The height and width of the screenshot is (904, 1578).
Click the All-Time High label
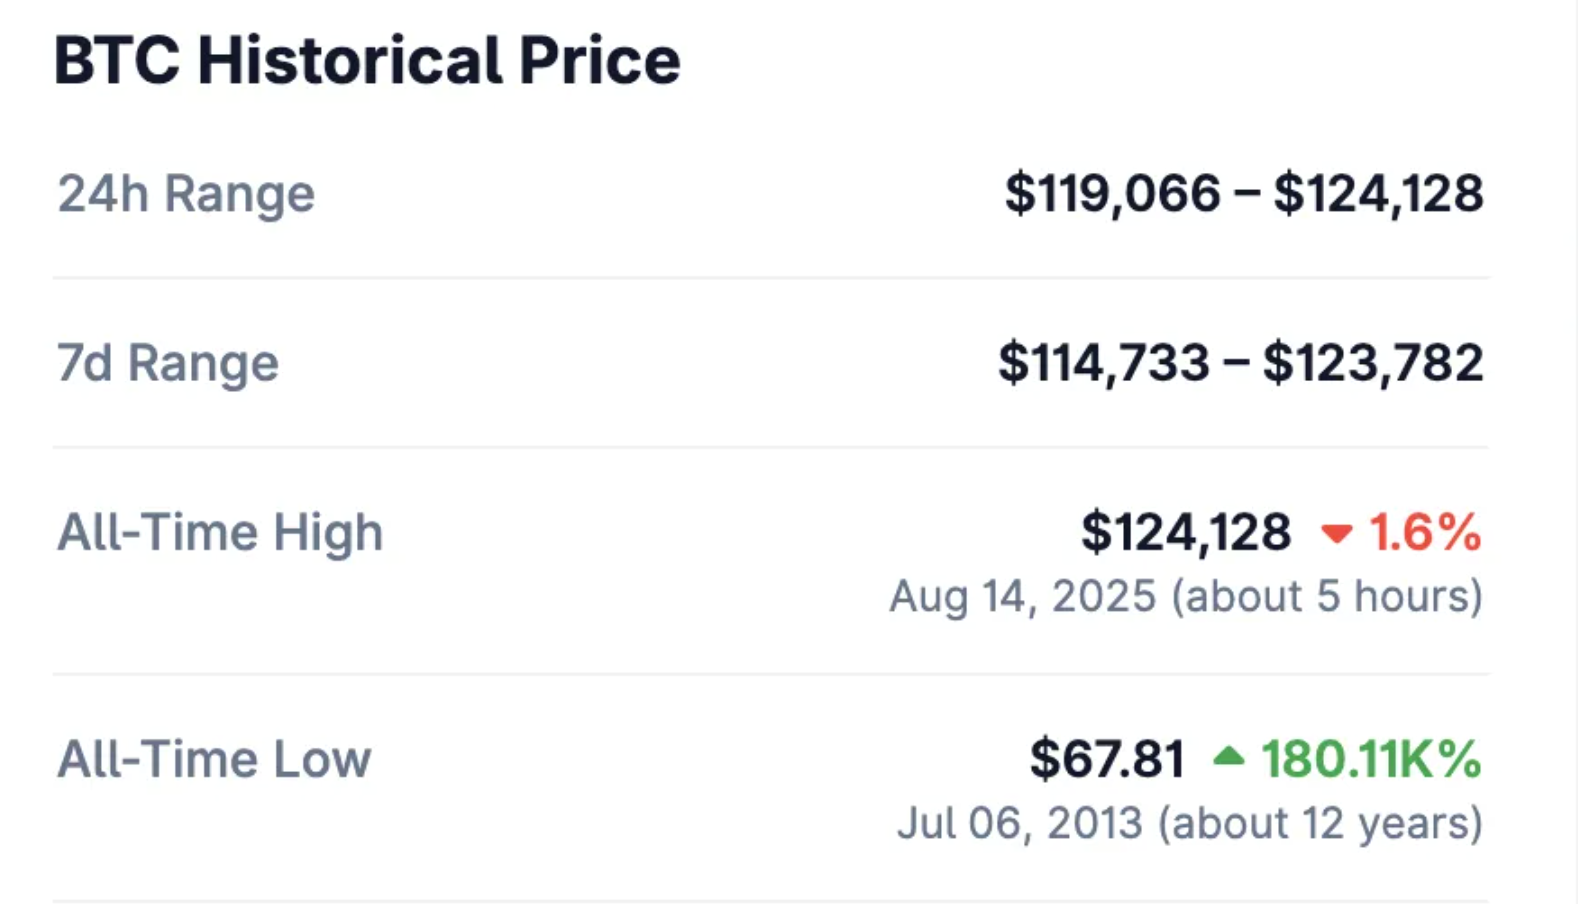coord(220,532)
